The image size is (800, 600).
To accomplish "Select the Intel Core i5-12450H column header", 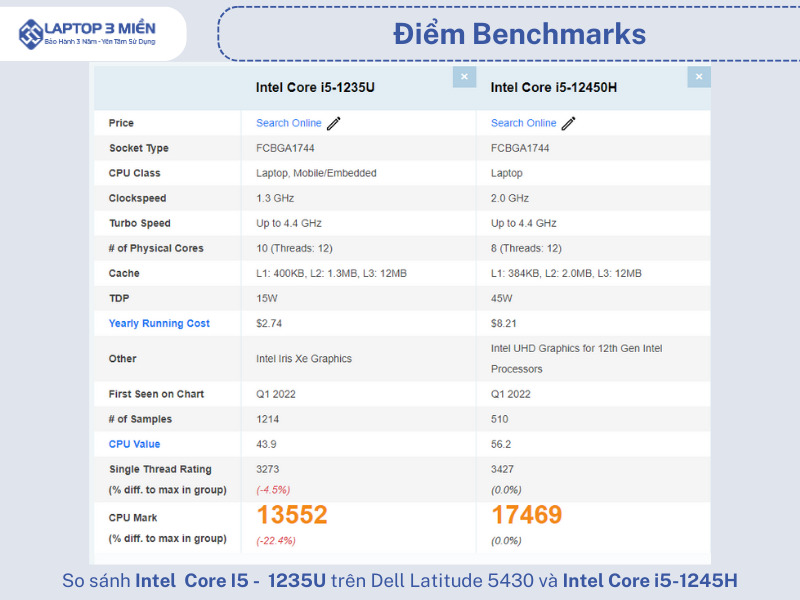I will (553, 88).
